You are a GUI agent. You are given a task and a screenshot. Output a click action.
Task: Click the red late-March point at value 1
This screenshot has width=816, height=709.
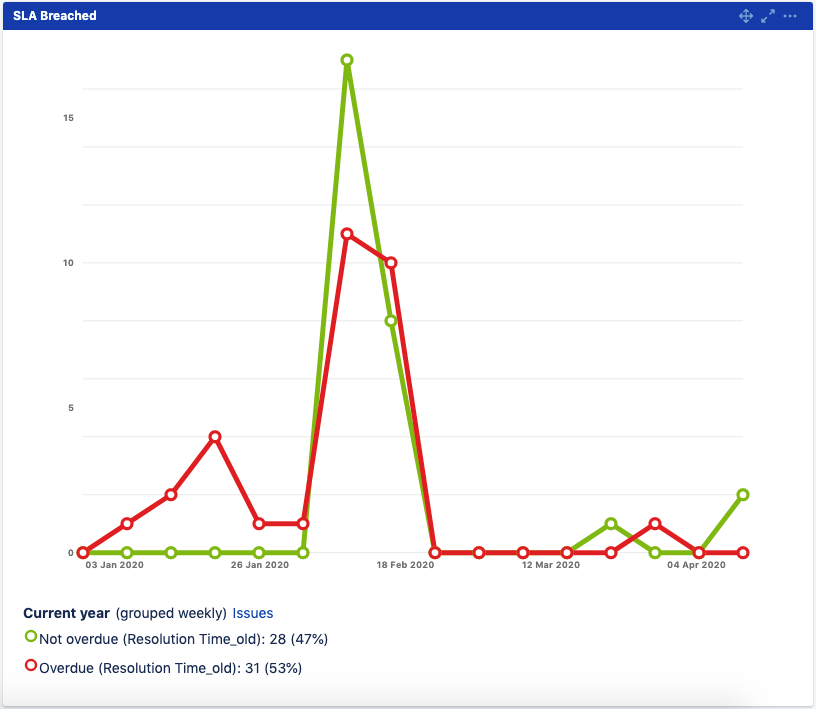point(655,524)
